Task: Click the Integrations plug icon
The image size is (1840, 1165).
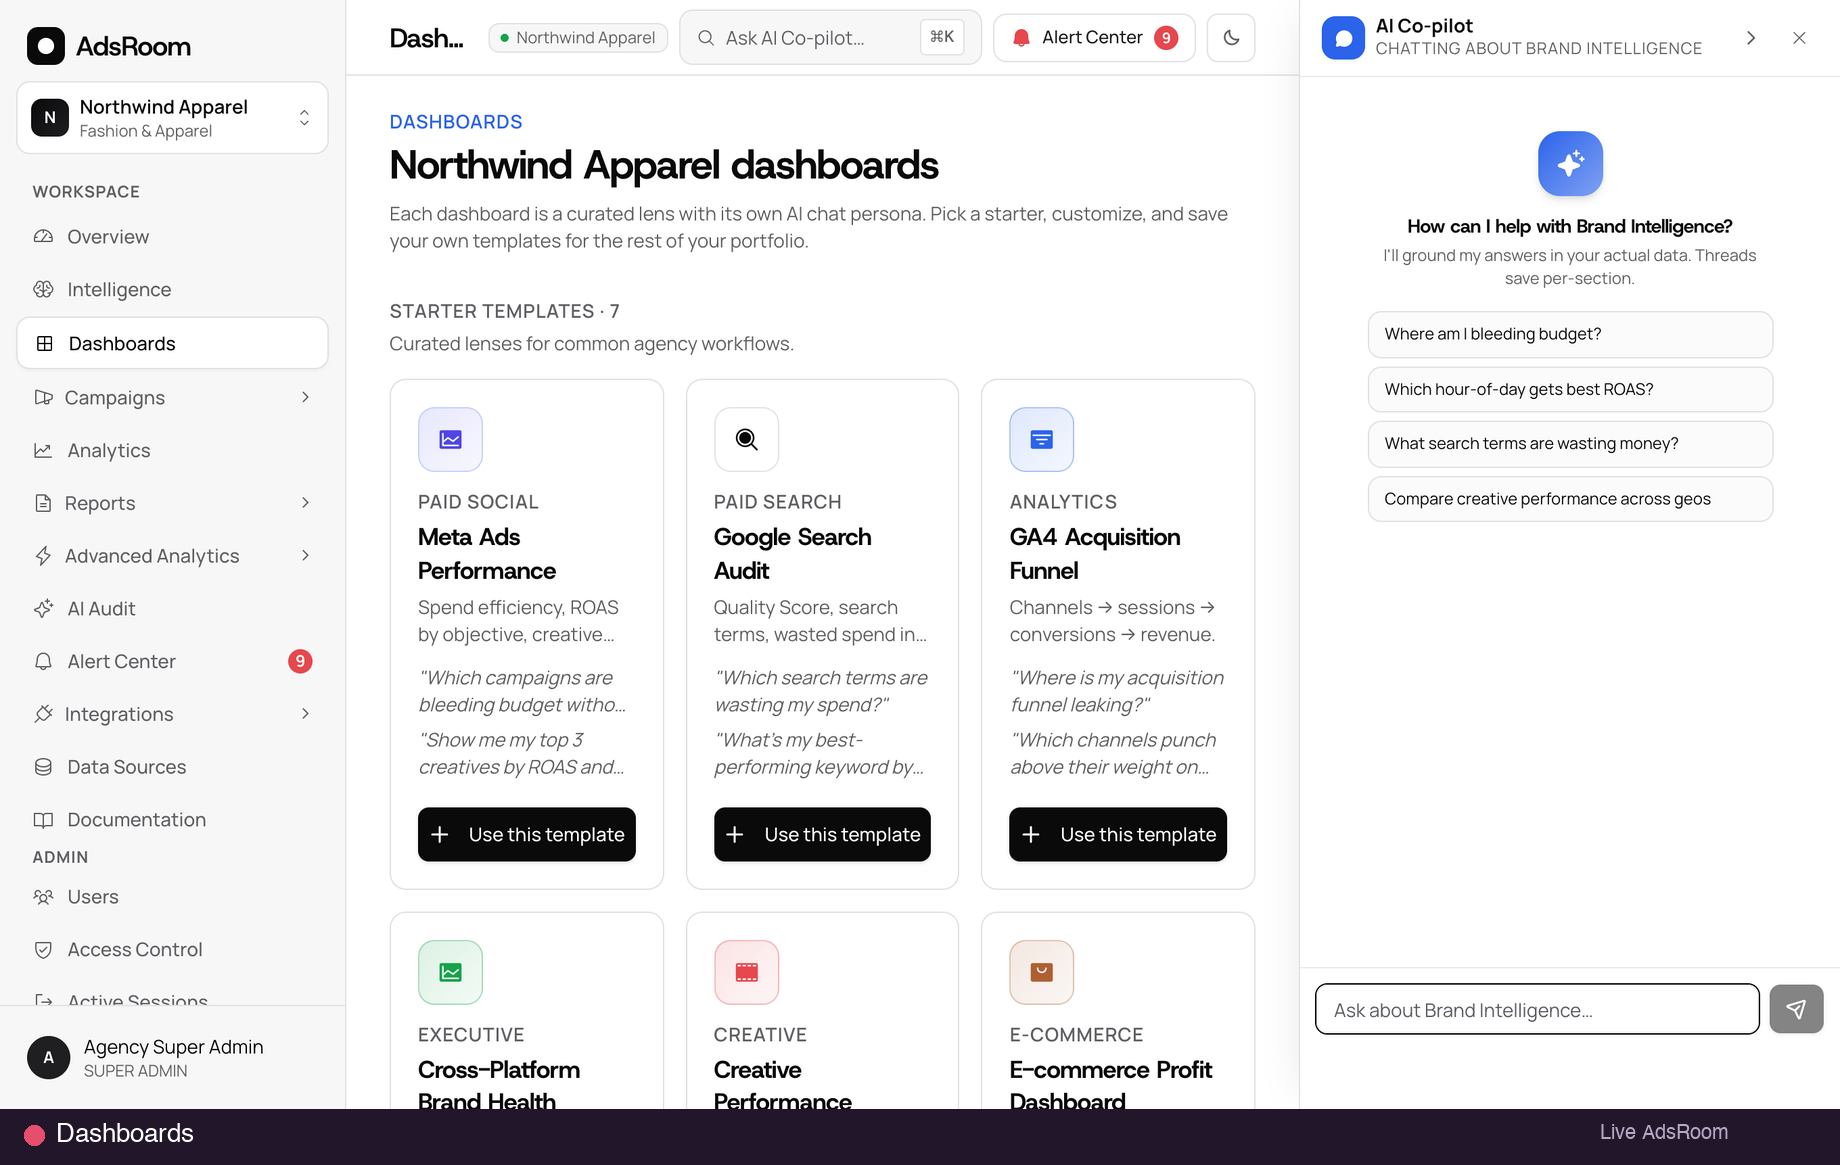Action: (x=43, y=714)
